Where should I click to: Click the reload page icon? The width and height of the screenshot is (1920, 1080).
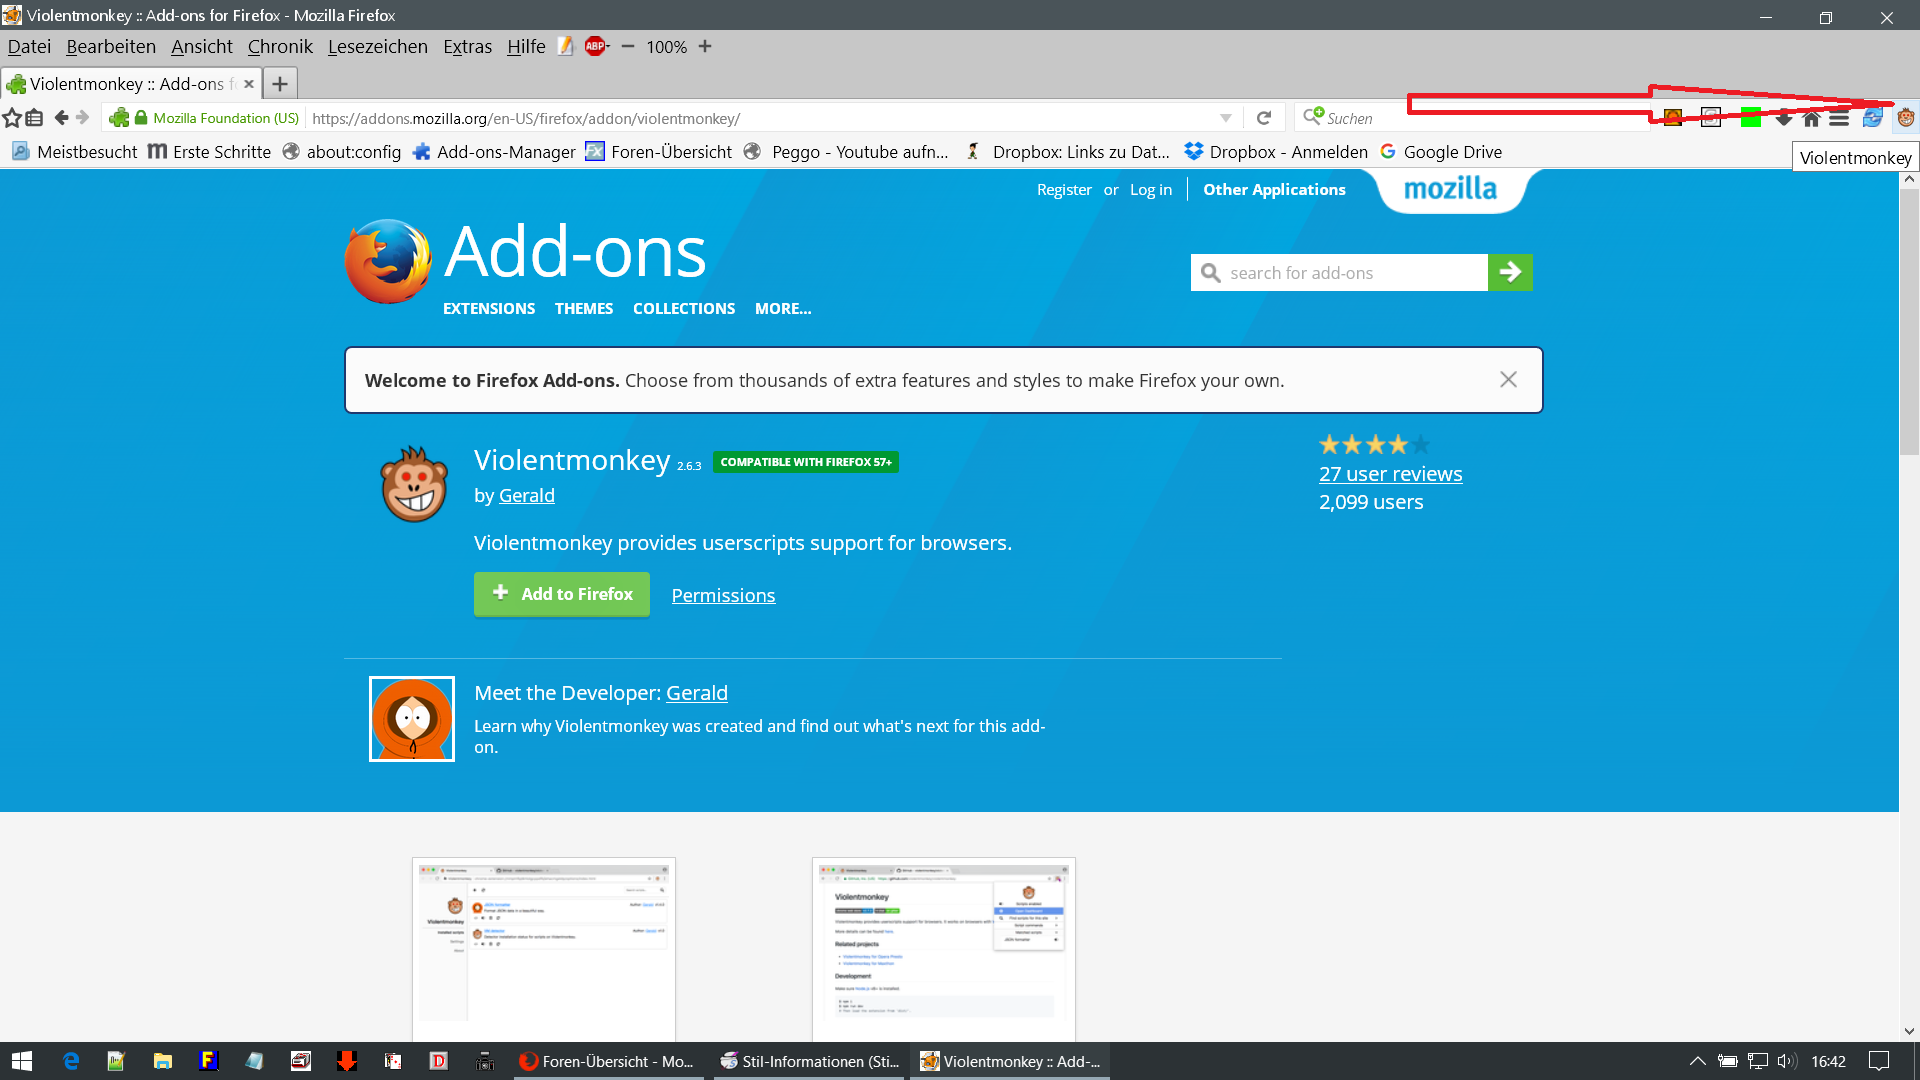[x=1264, y=118]
